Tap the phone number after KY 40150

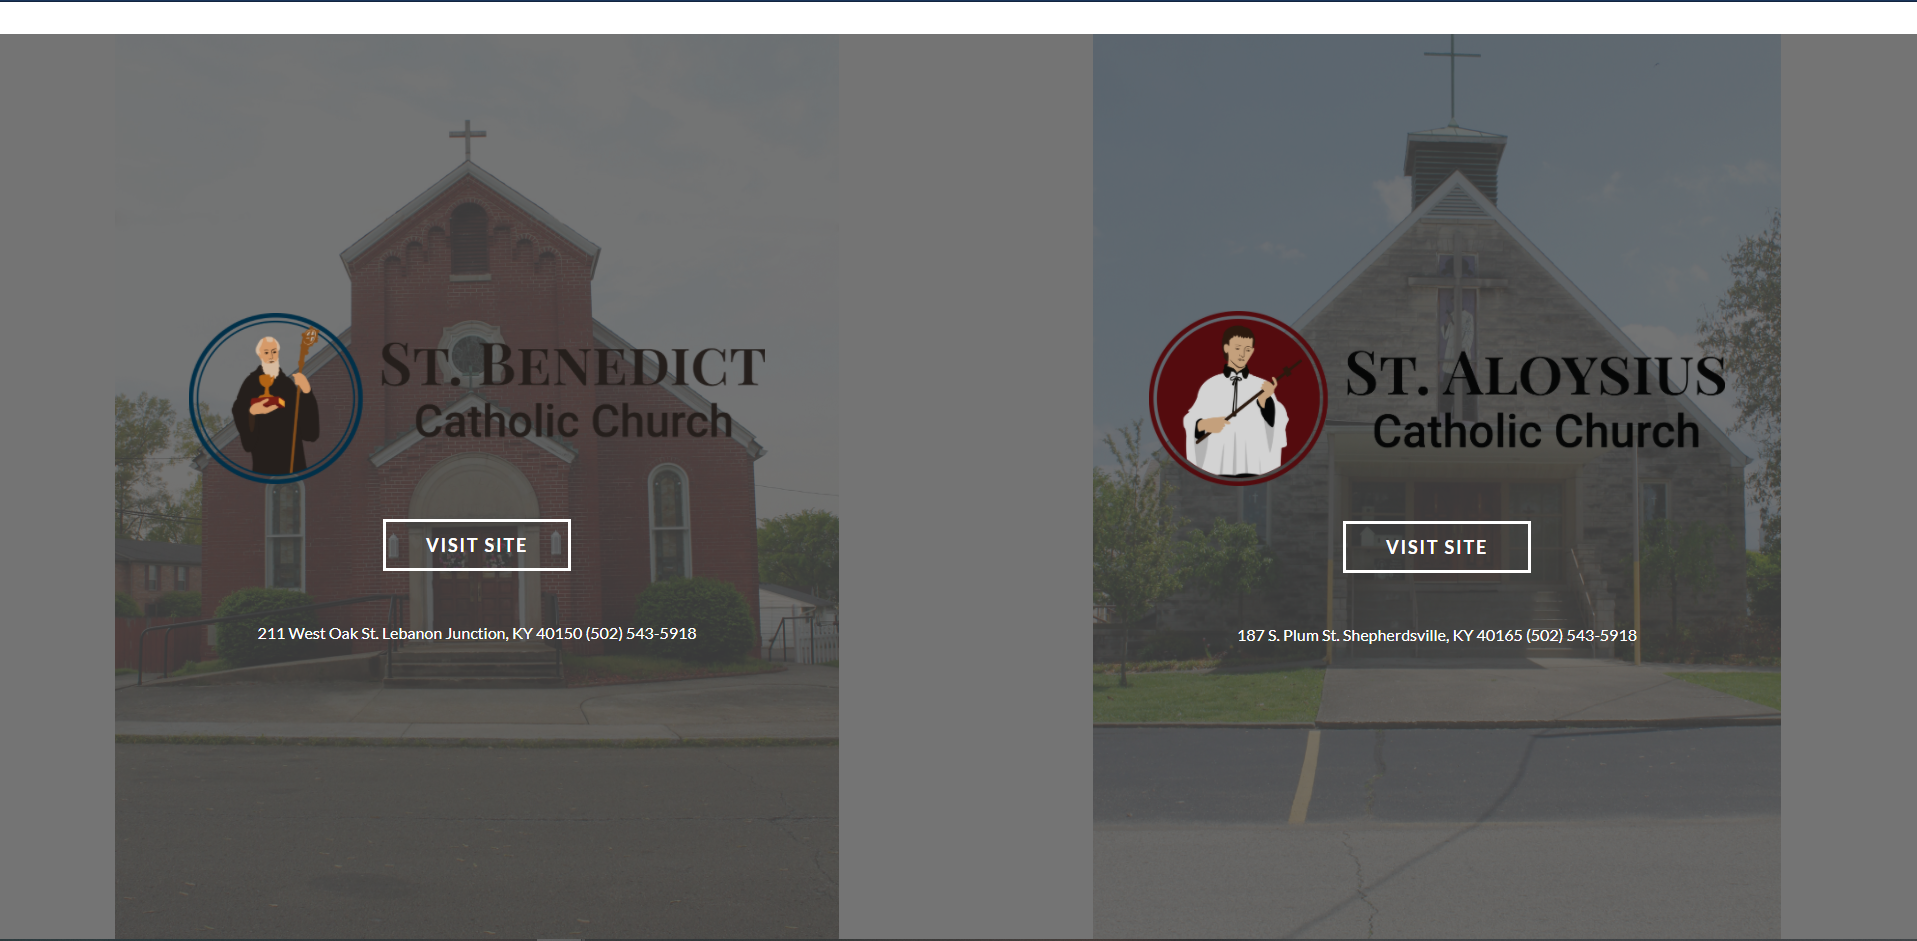(641, 633)
